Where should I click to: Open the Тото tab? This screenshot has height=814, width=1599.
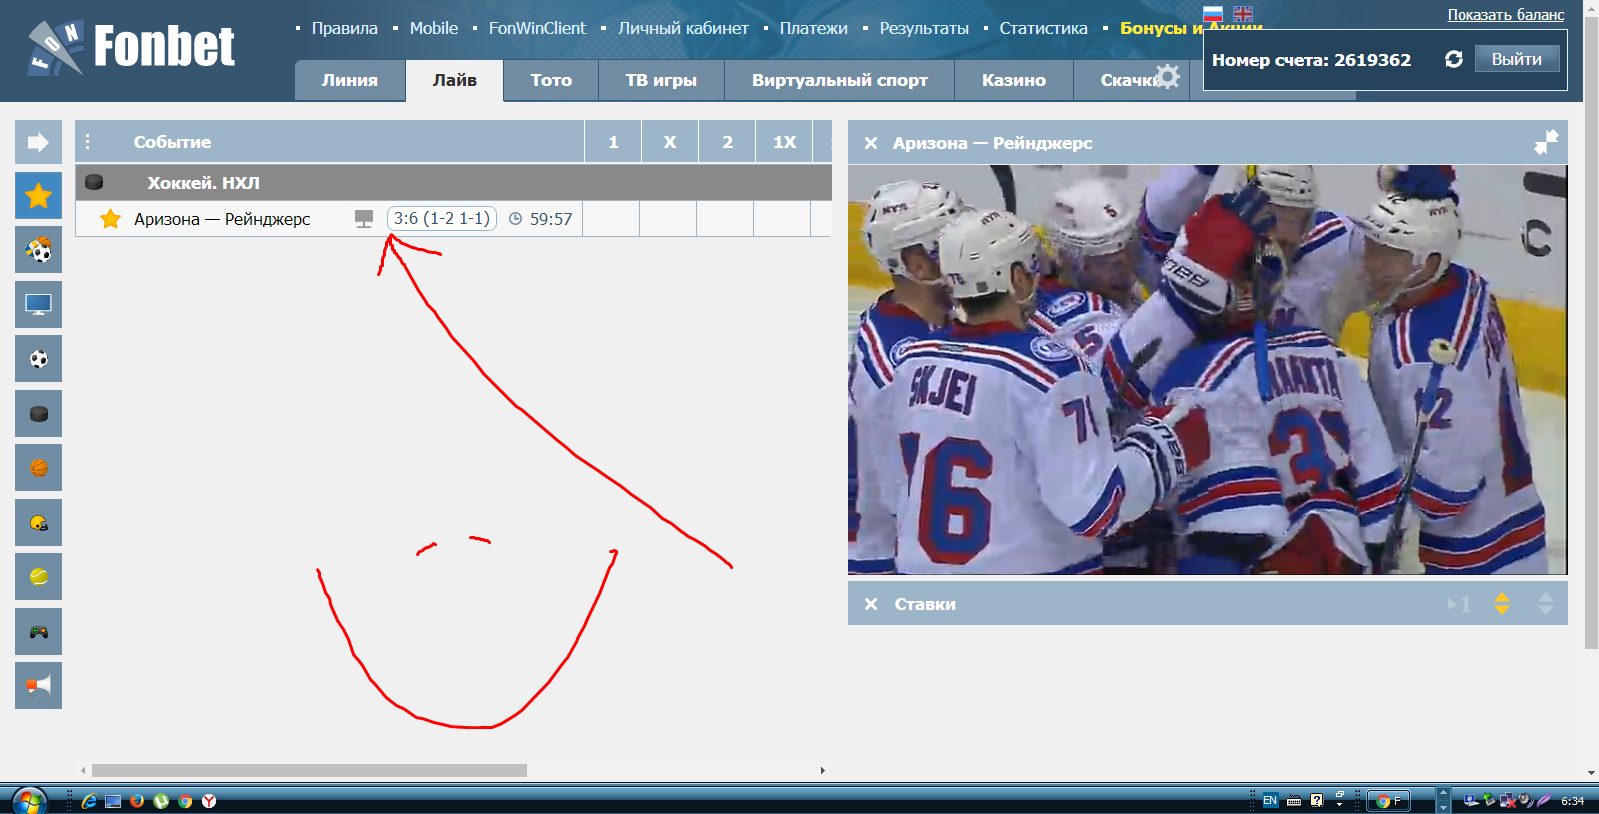551,80
